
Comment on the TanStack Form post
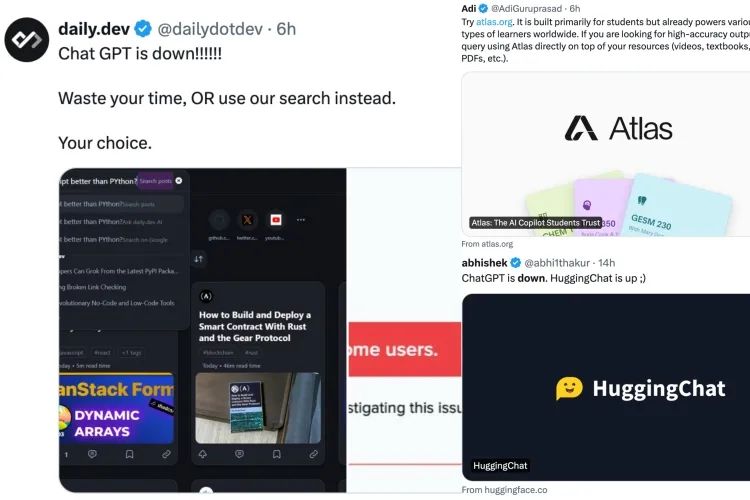[92, 454]
